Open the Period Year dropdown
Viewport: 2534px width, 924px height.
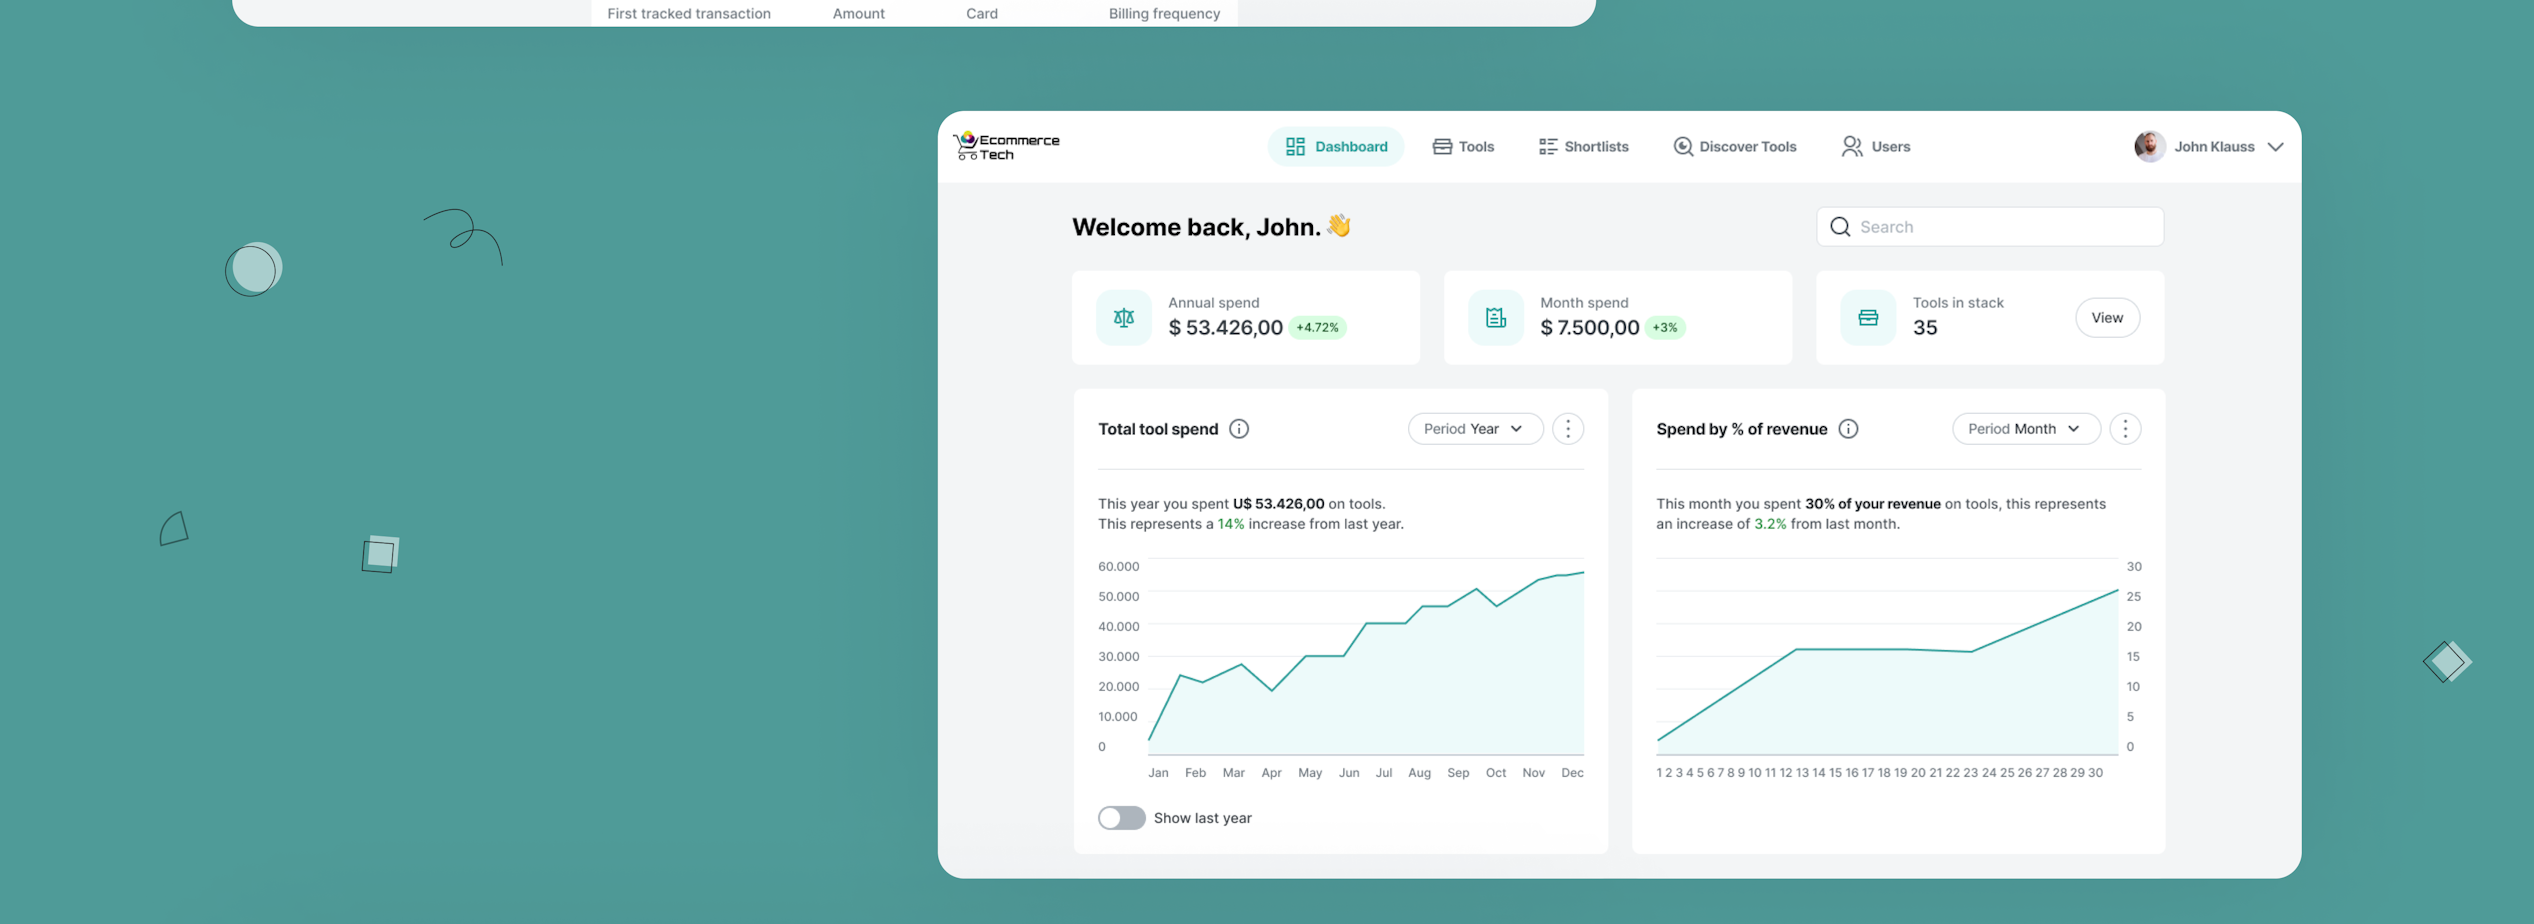click(x=1475, y=429)
